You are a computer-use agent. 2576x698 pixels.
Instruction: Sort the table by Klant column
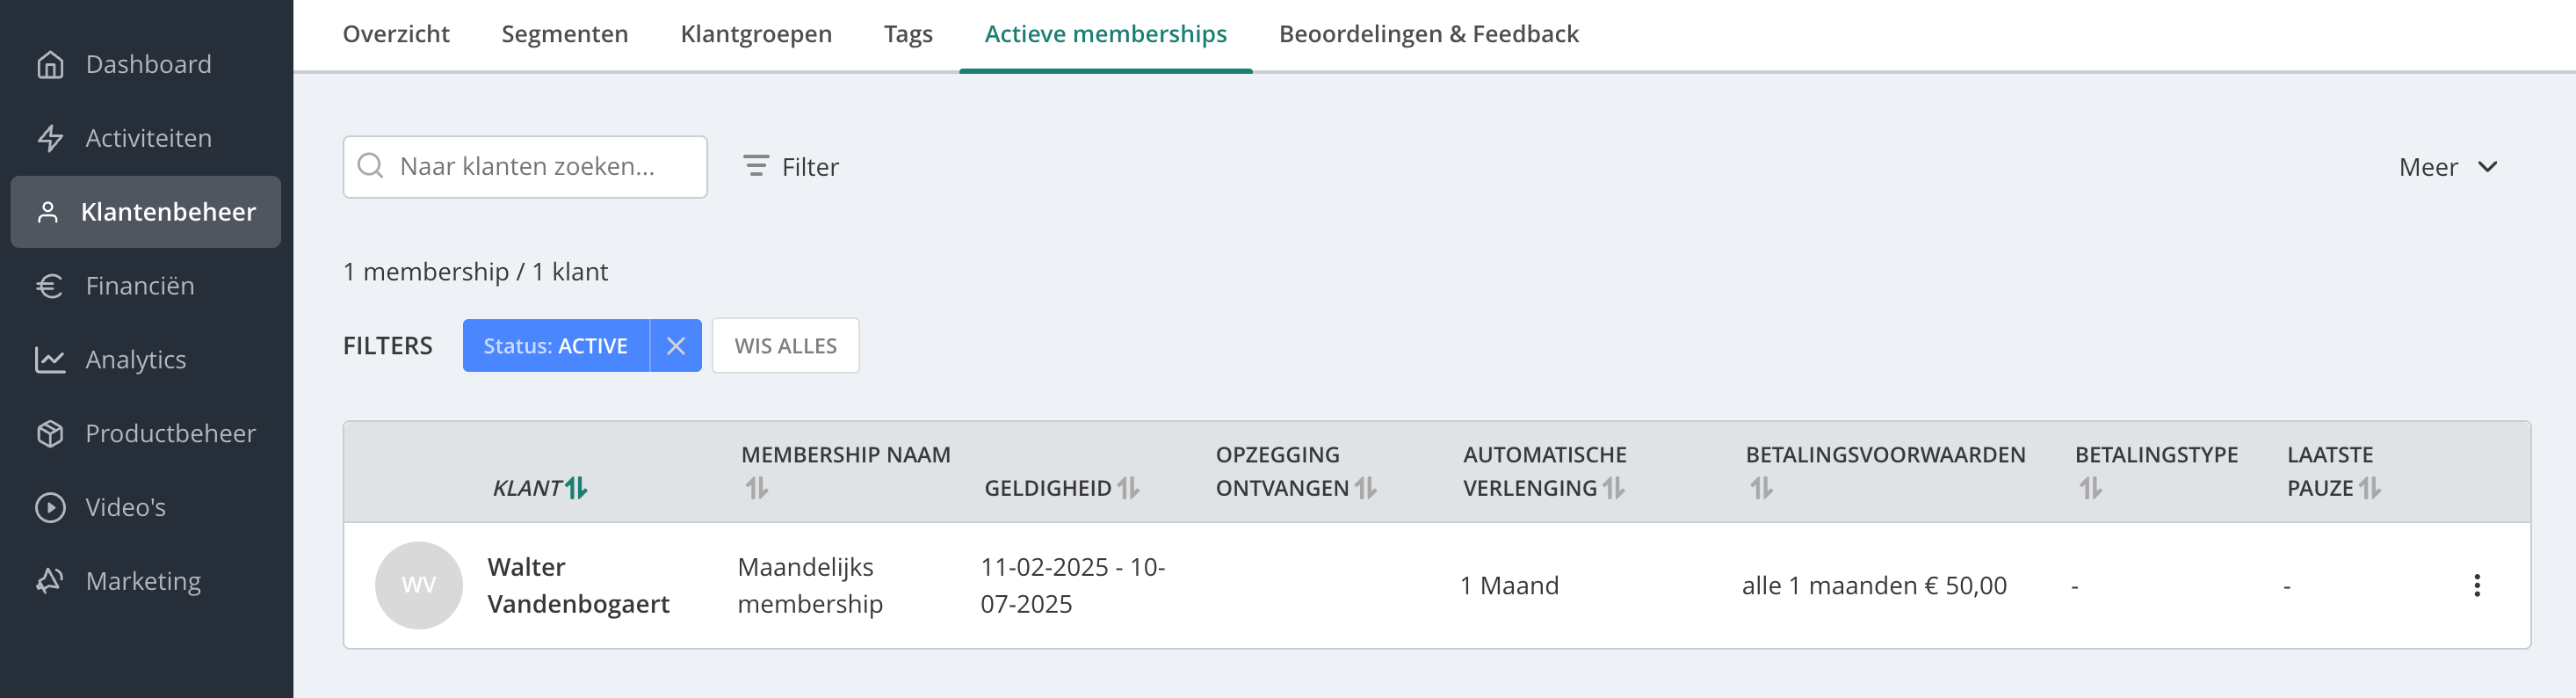coord(576,488)
